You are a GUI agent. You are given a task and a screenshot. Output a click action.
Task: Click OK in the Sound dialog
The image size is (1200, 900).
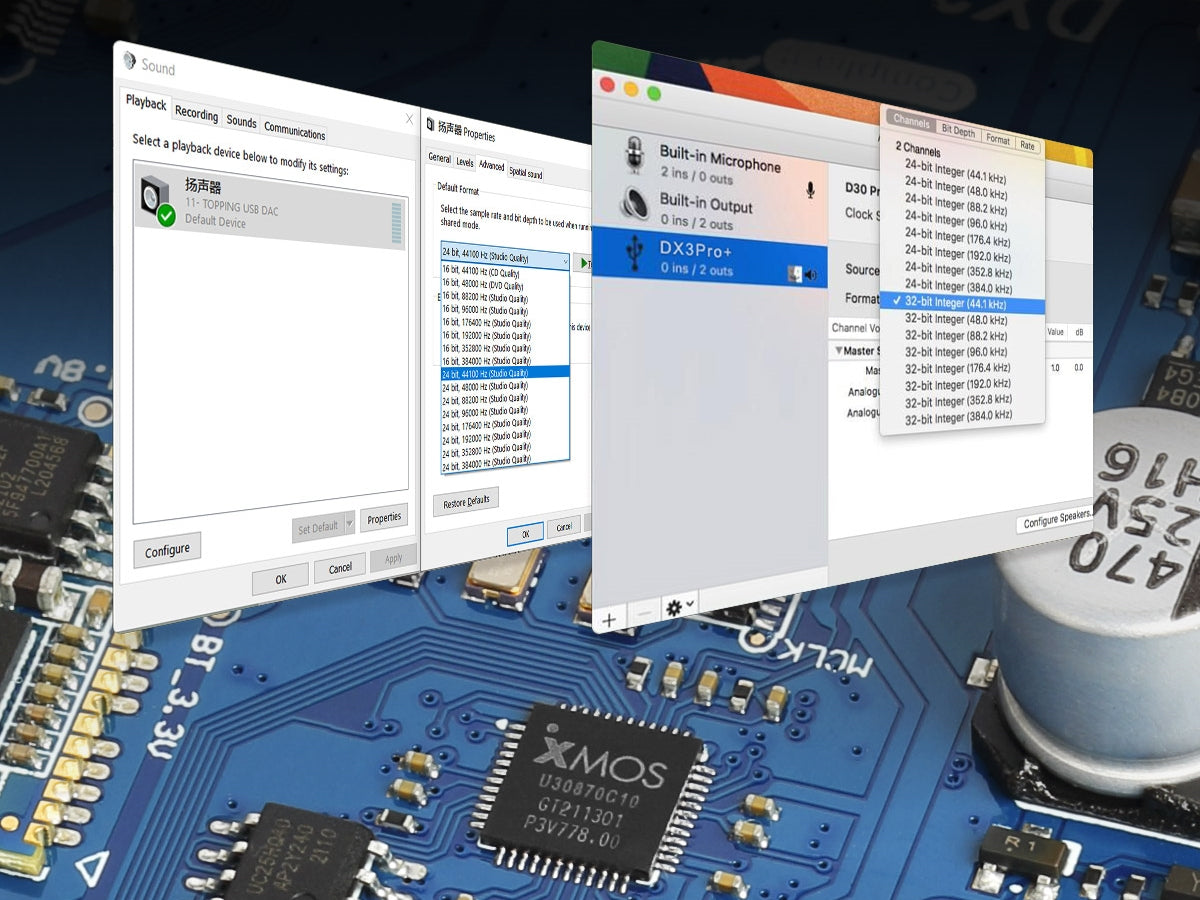[280, 577]
